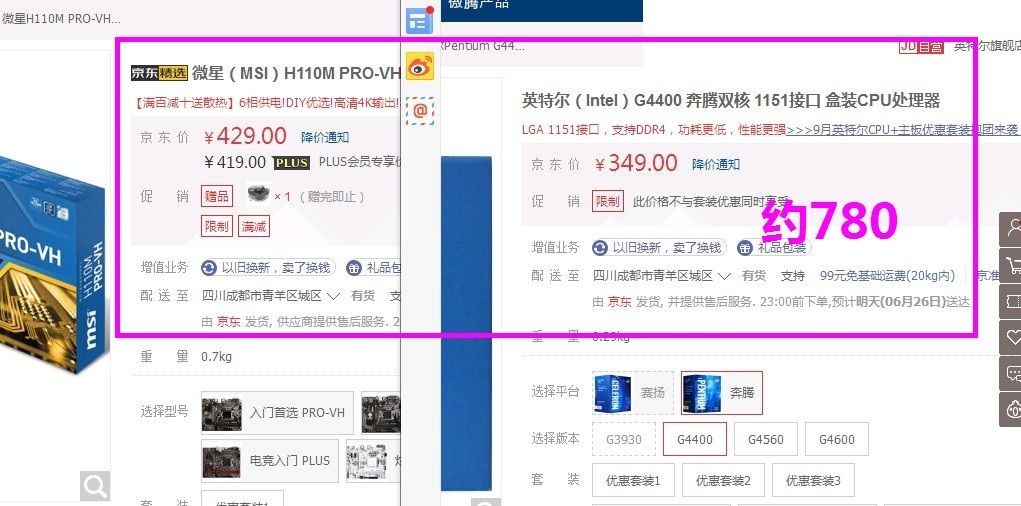Screen dimensions: 1021x506
Task: Open the shopping cart sidebar icon
Action: (x=1013, y=265)
